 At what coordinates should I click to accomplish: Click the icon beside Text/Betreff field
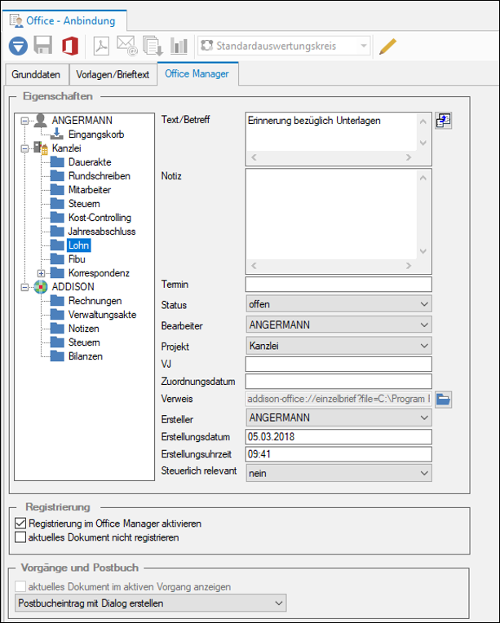coord(443,121)
